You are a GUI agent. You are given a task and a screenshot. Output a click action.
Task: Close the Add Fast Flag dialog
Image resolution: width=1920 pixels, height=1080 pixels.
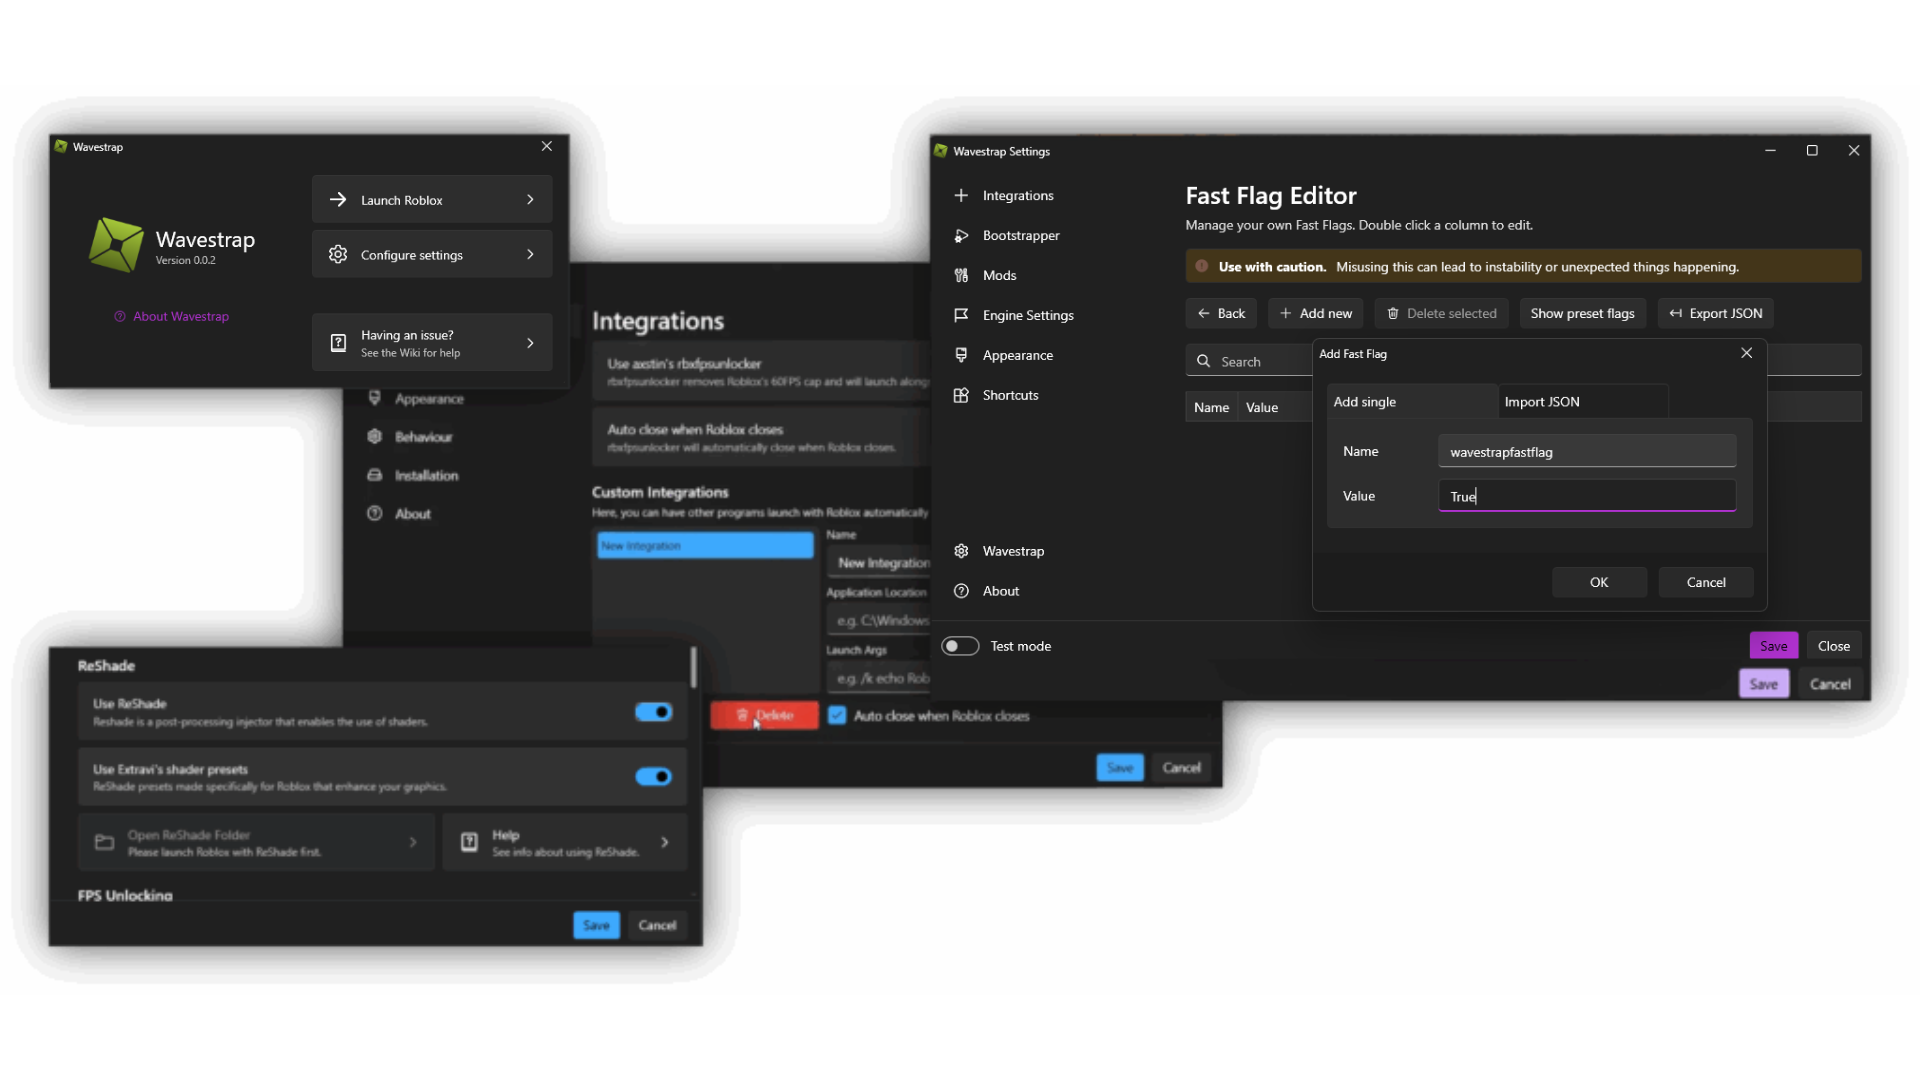pos(1747,353)
